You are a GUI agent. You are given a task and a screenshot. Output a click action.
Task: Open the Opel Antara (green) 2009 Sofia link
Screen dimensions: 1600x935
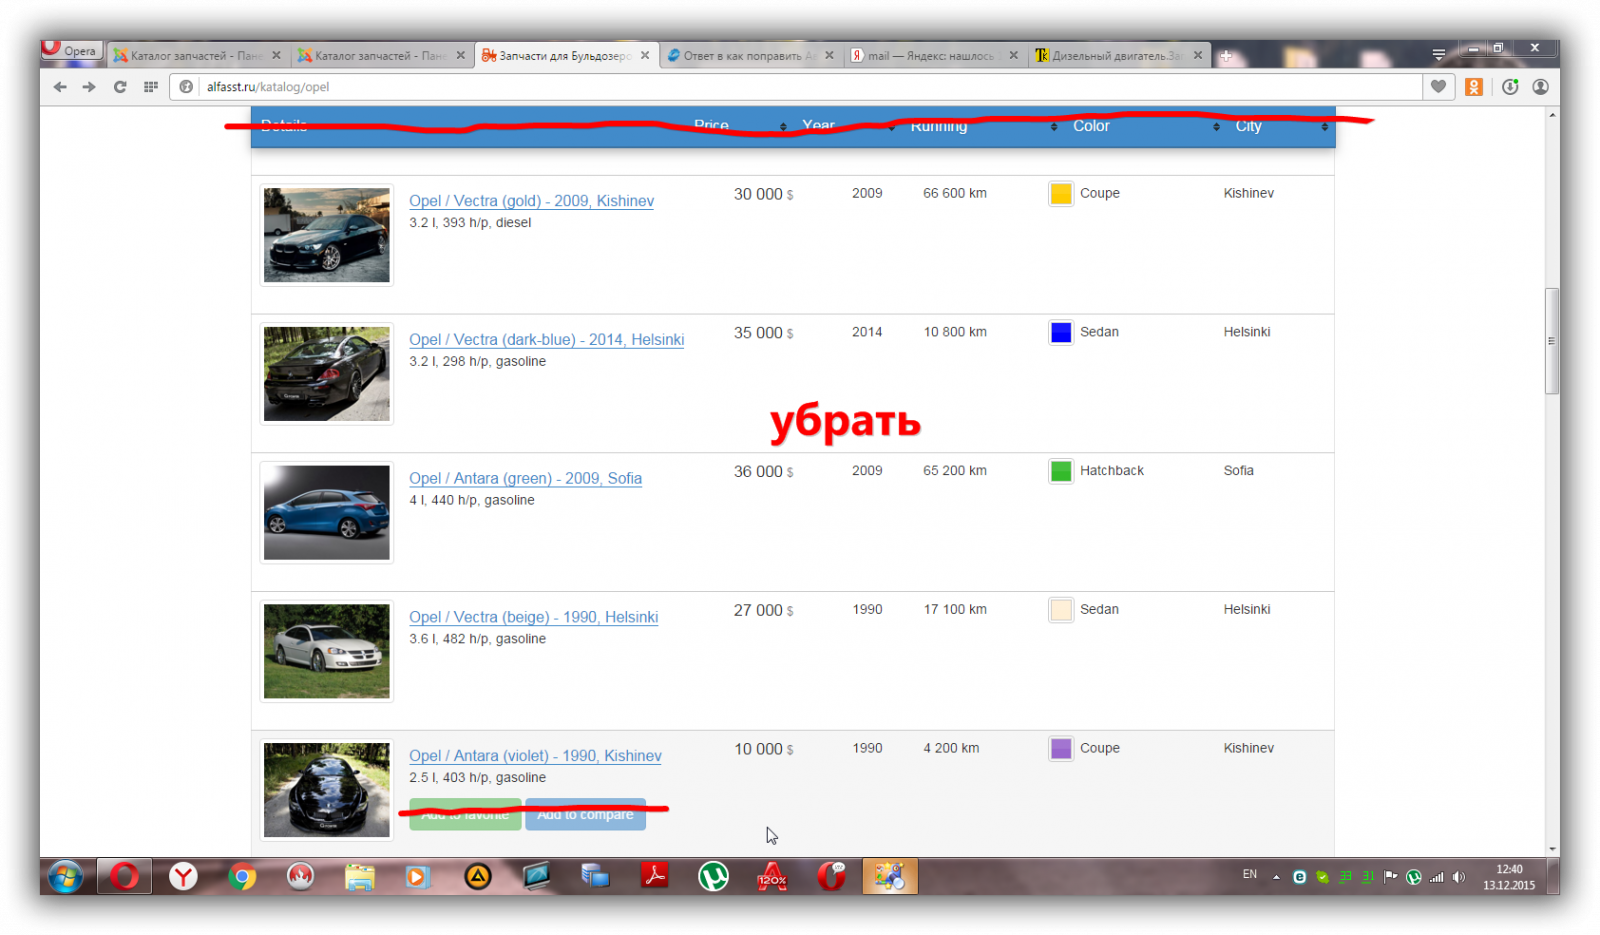pos(525,479)
